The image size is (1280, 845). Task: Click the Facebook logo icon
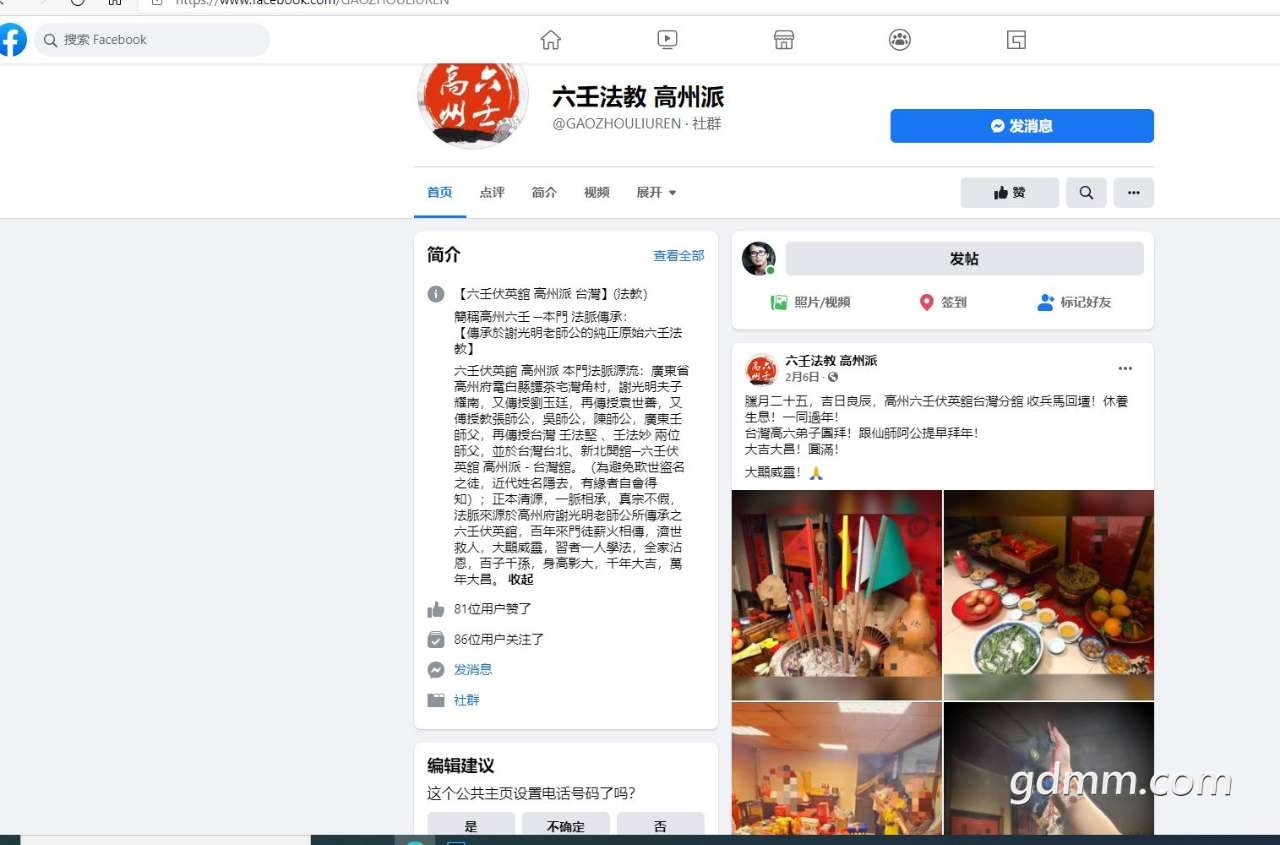point(11,40)
